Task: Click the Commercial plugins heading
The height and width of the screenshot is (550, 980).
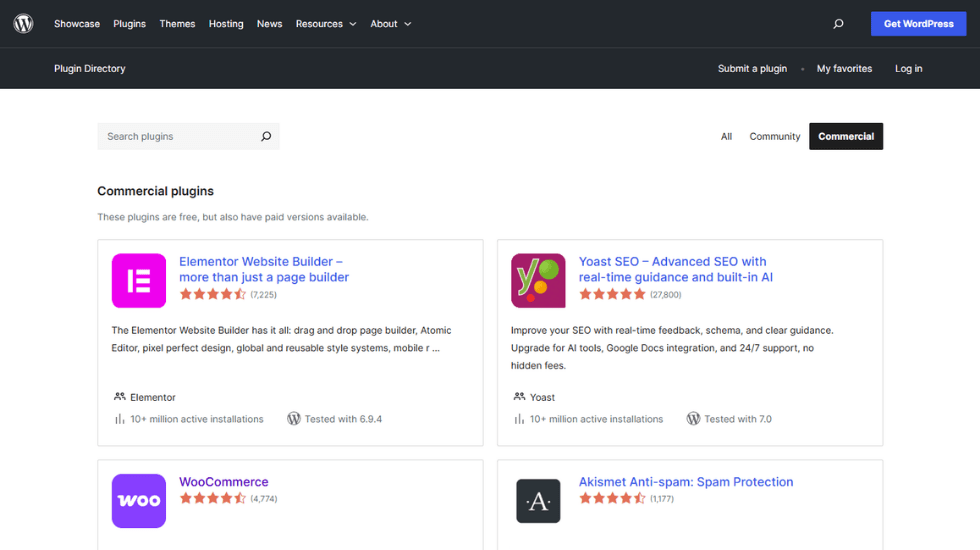Action: point(155,191)
